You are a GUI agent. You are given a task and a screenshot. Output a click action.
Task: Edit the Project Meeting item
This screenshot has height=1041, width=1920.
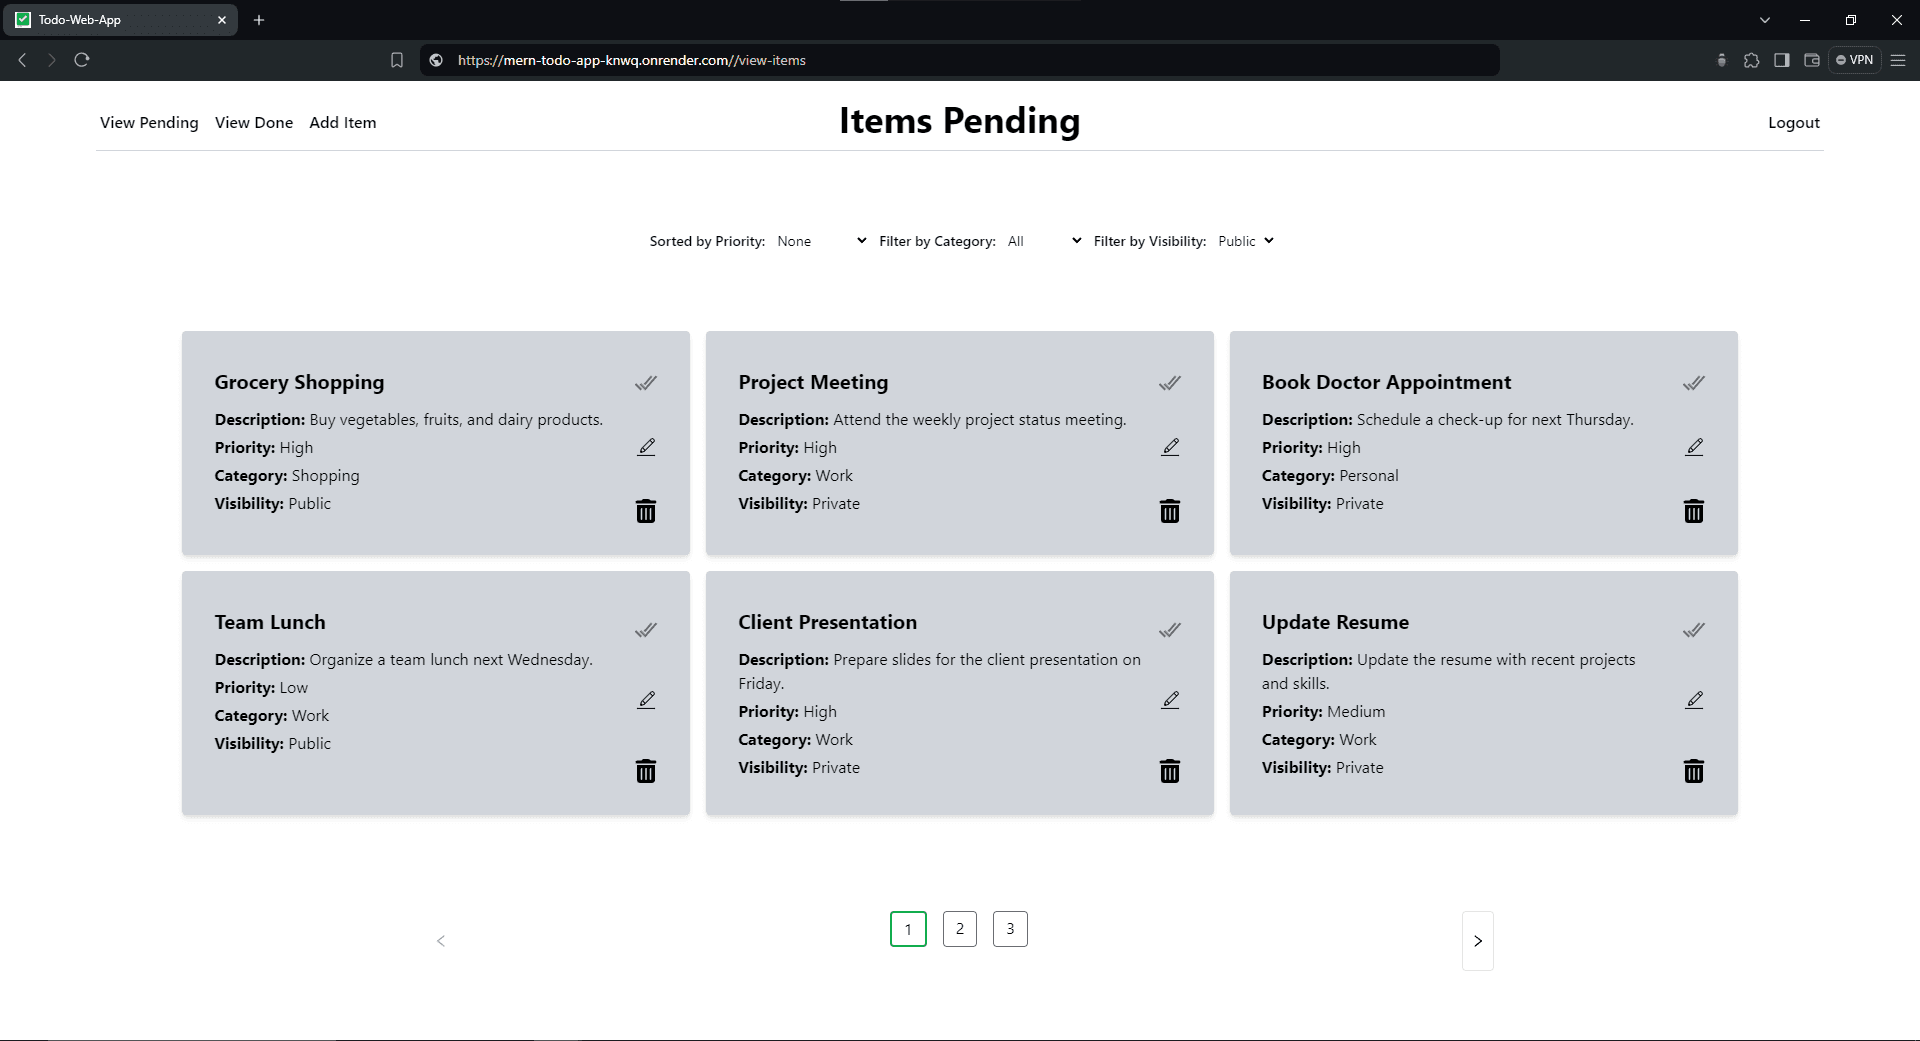coord(1170,447)
